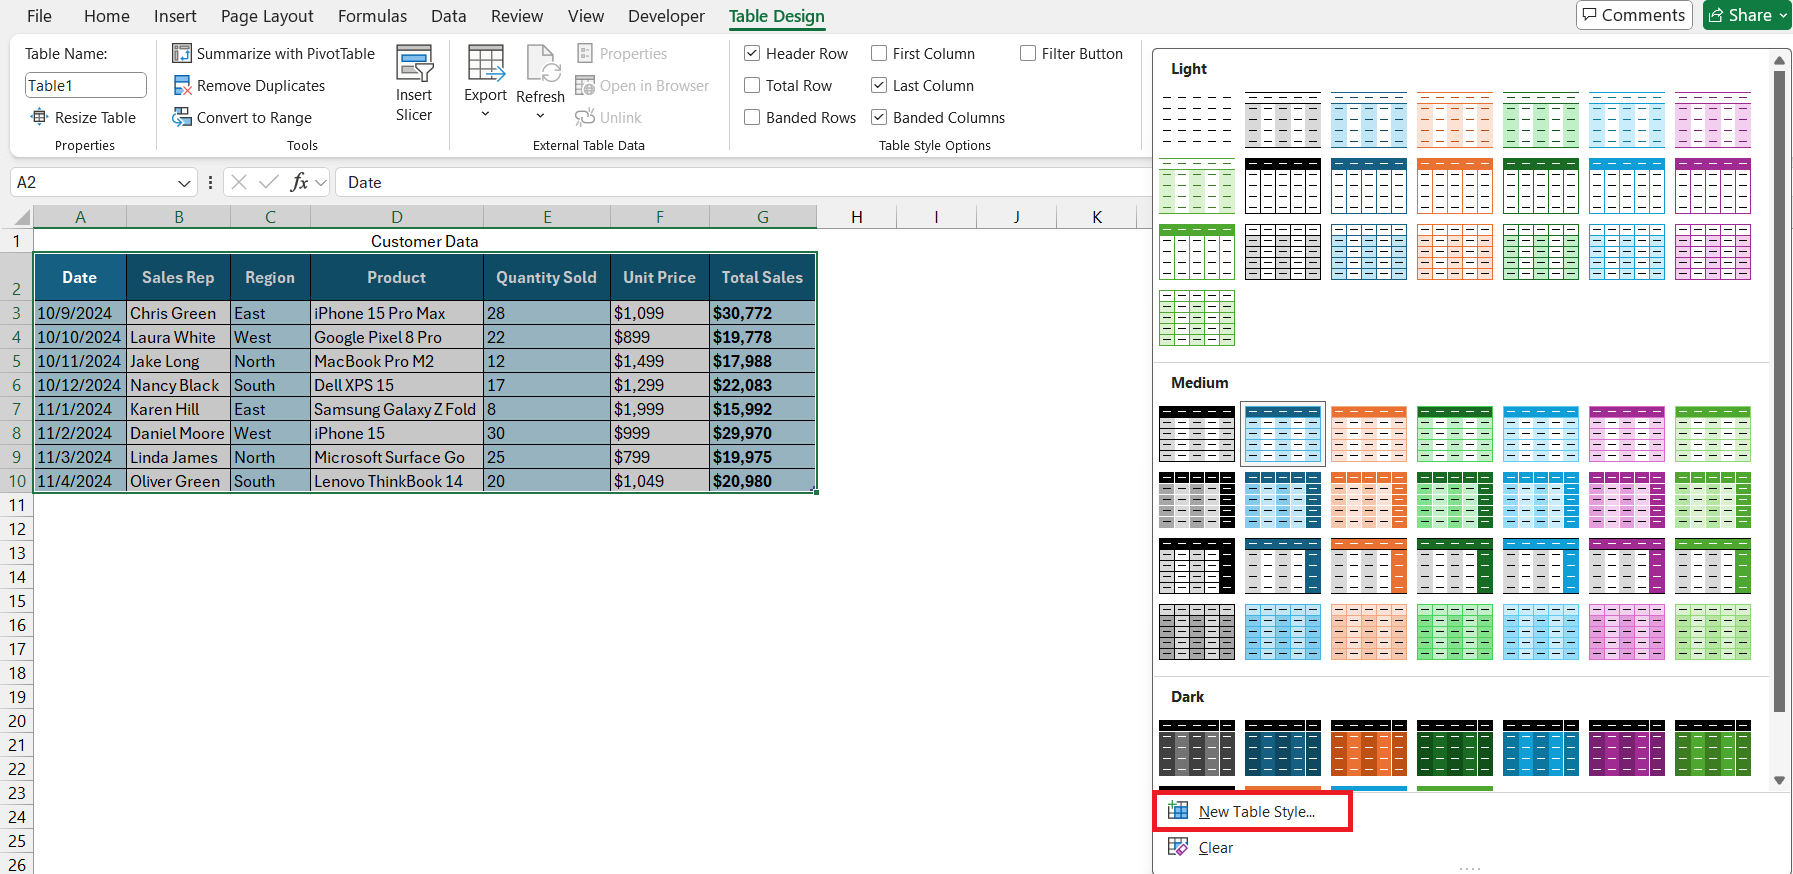Select the row 5 header
Screen dimensions: 1793x874
(16, 361)
